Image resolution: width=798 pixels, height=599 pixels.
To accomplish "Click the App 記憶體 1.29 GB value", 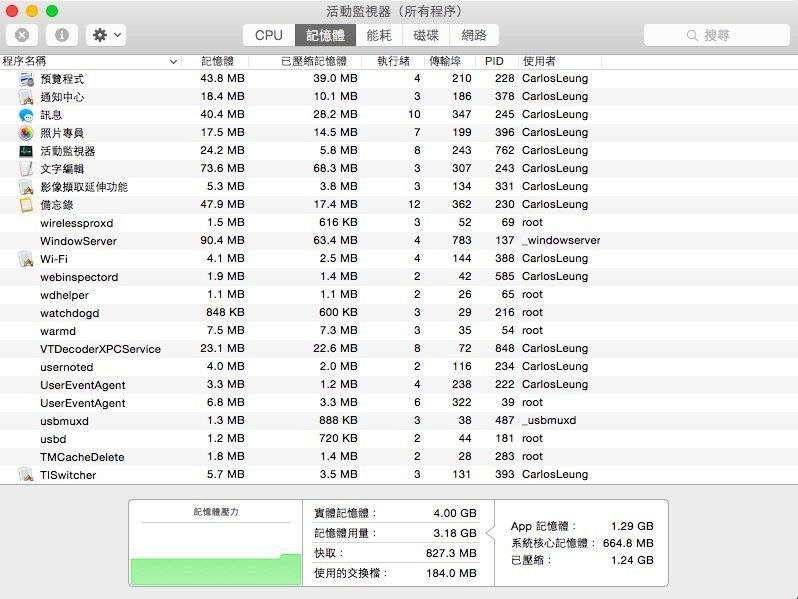I will 632,526.
